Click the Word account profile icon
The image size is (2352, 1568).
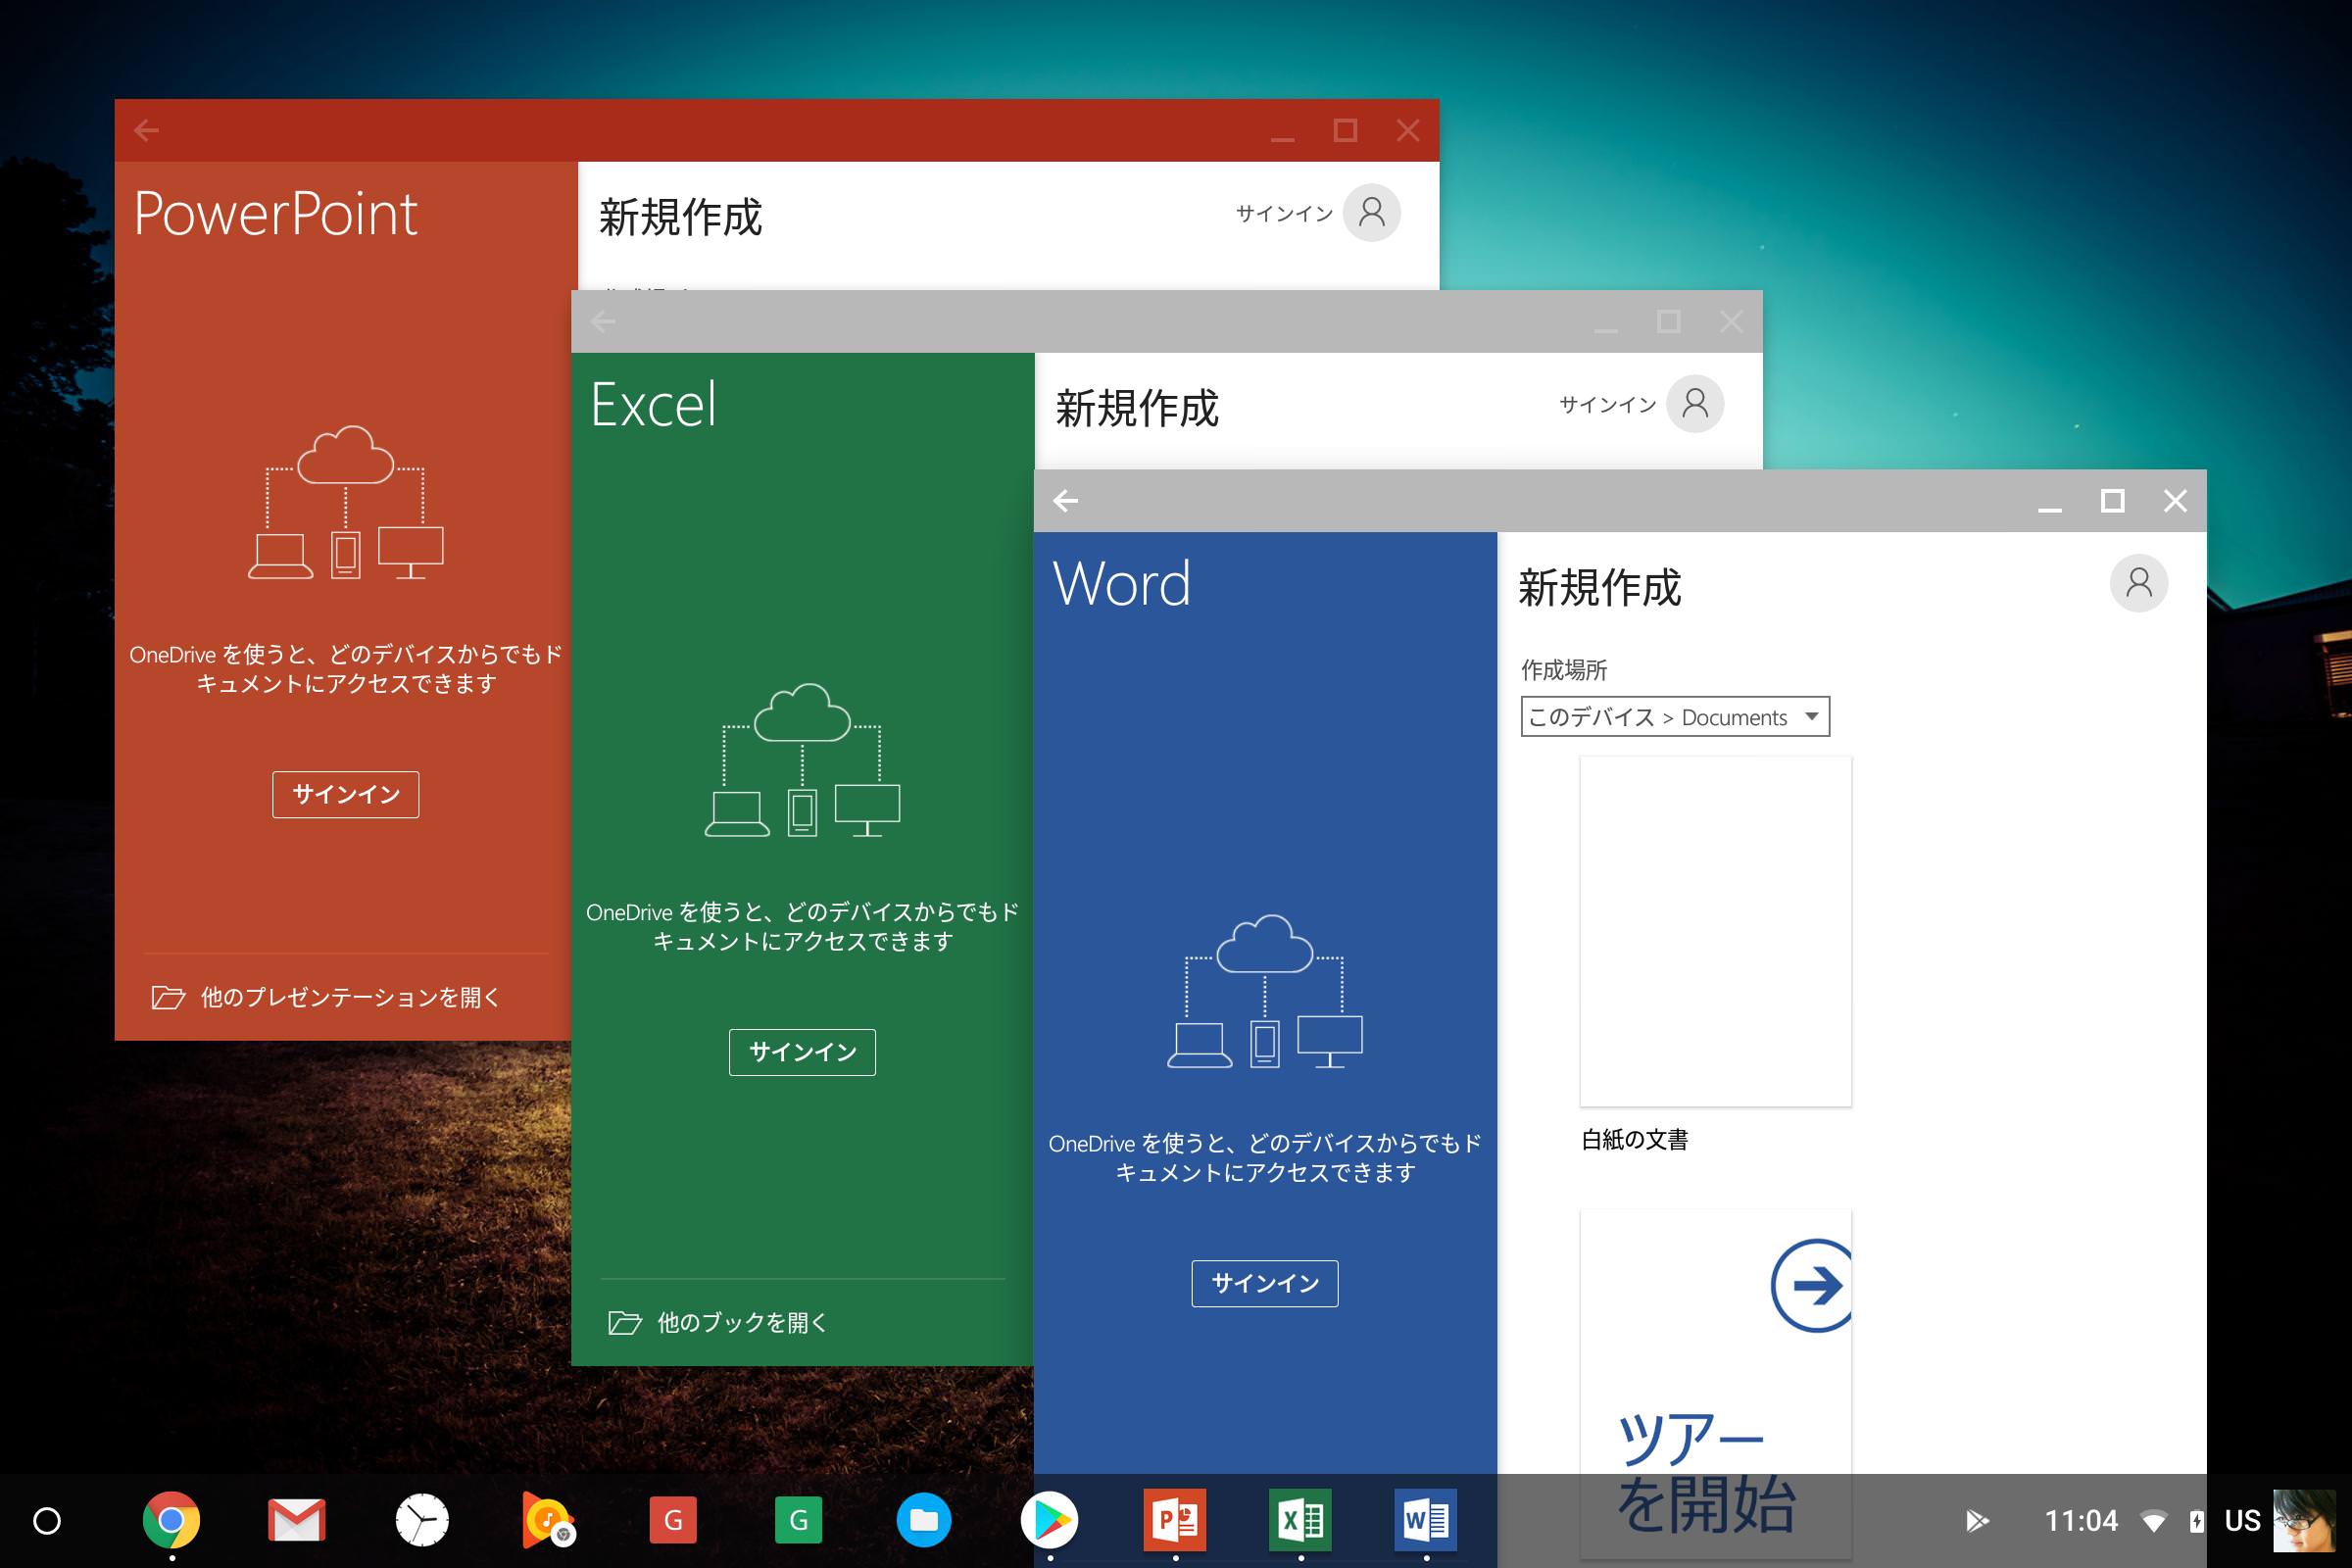coord(2138,583)
